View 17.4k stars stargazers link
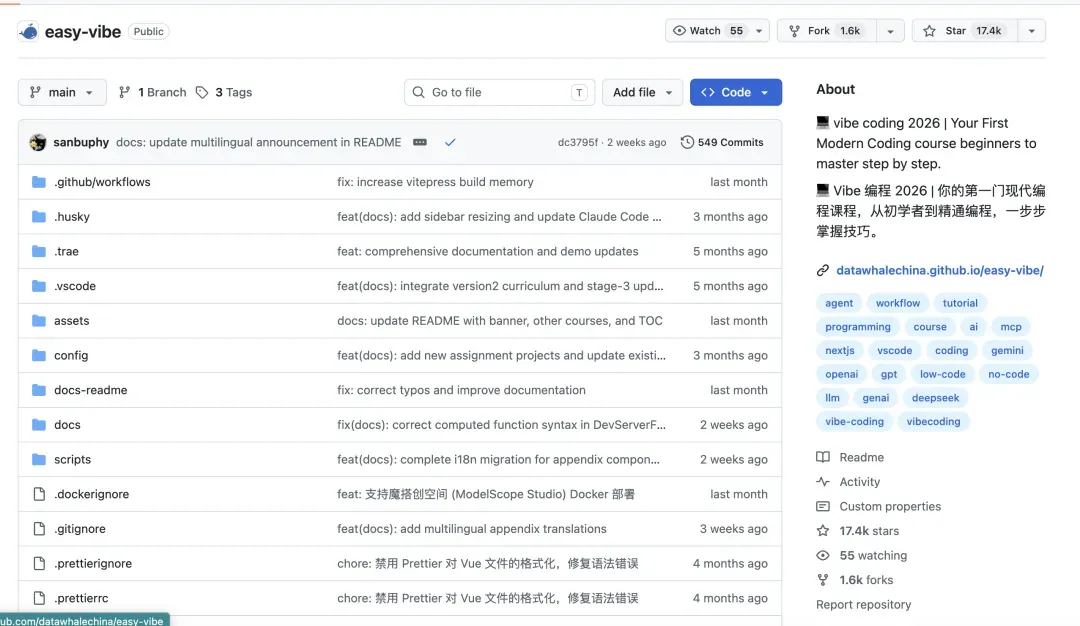1080x626 pixels. click(x=869, y=531)
